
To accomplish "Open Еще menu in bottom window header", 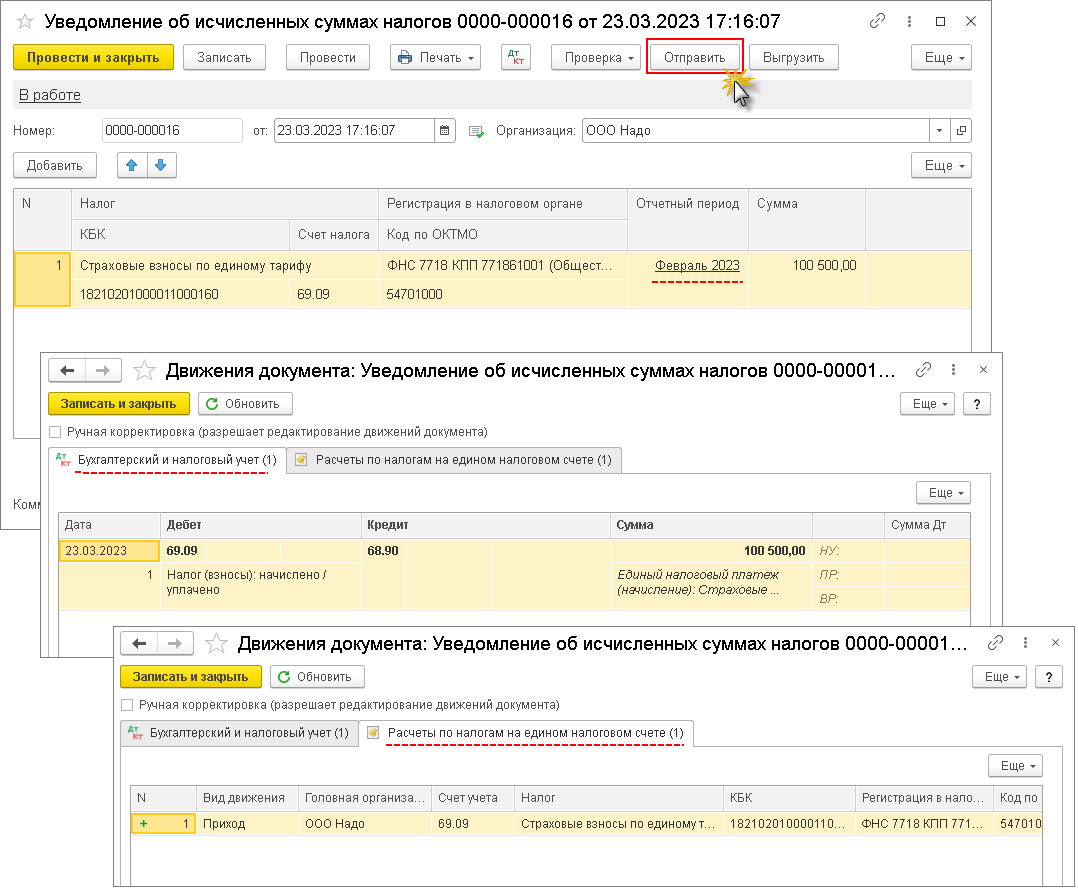I will click(x=1000, y=677).
